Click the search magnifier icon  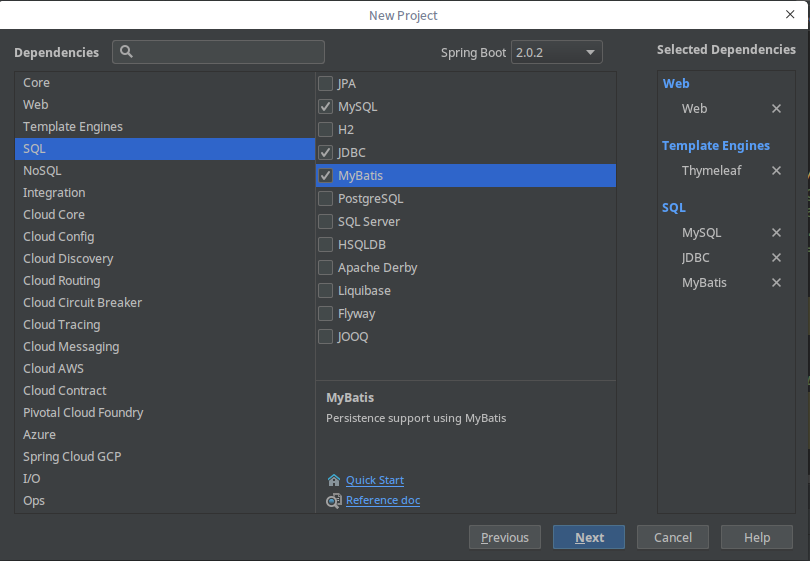127,52
